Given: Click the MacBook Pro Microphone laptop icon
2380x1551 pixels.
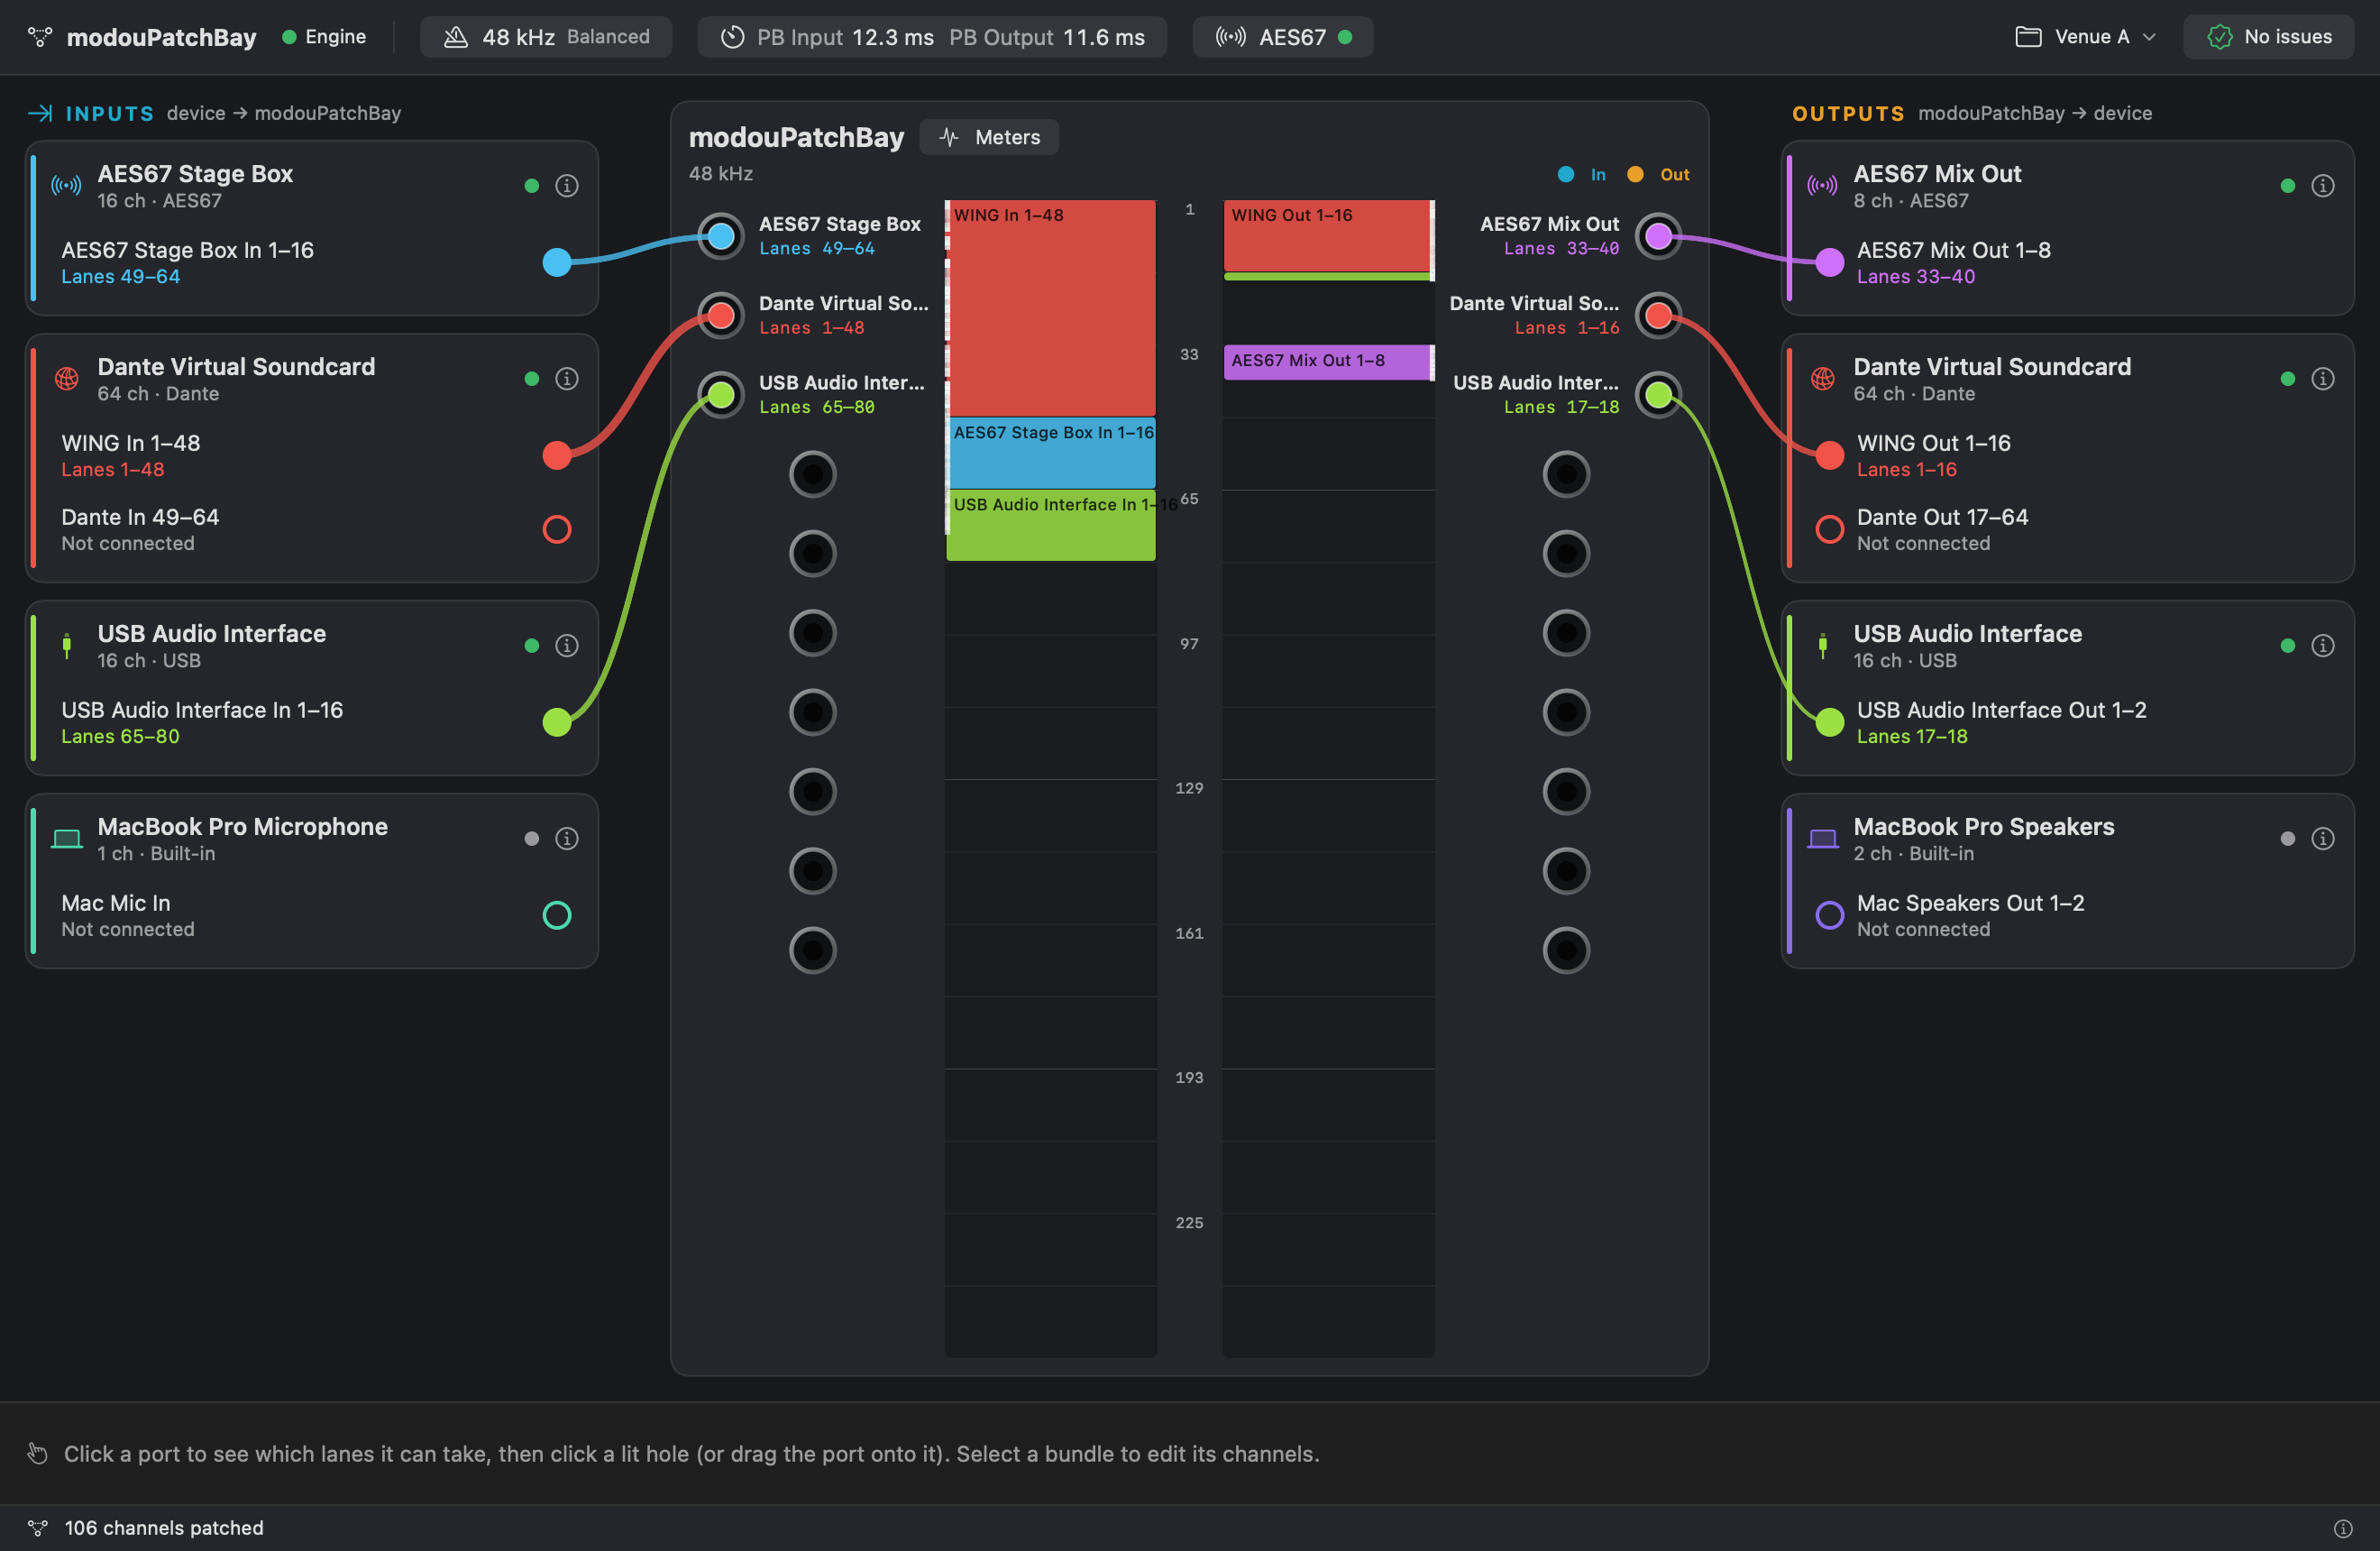Looking at the screenshot, I should (67, 839).
